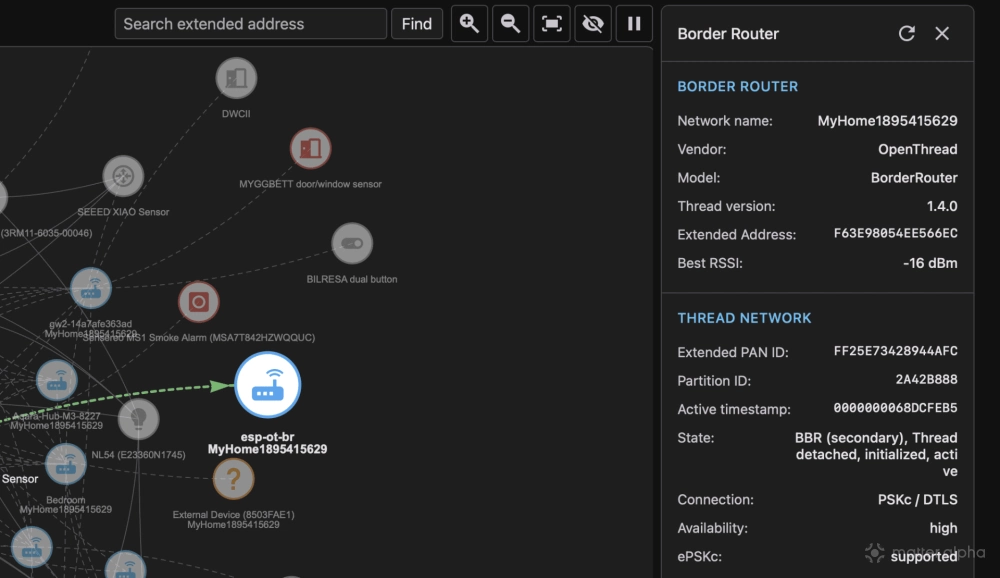The image size is (1000, 578).
Task: Click the DWCII door sensor node
Action: [x=236, y=78]
